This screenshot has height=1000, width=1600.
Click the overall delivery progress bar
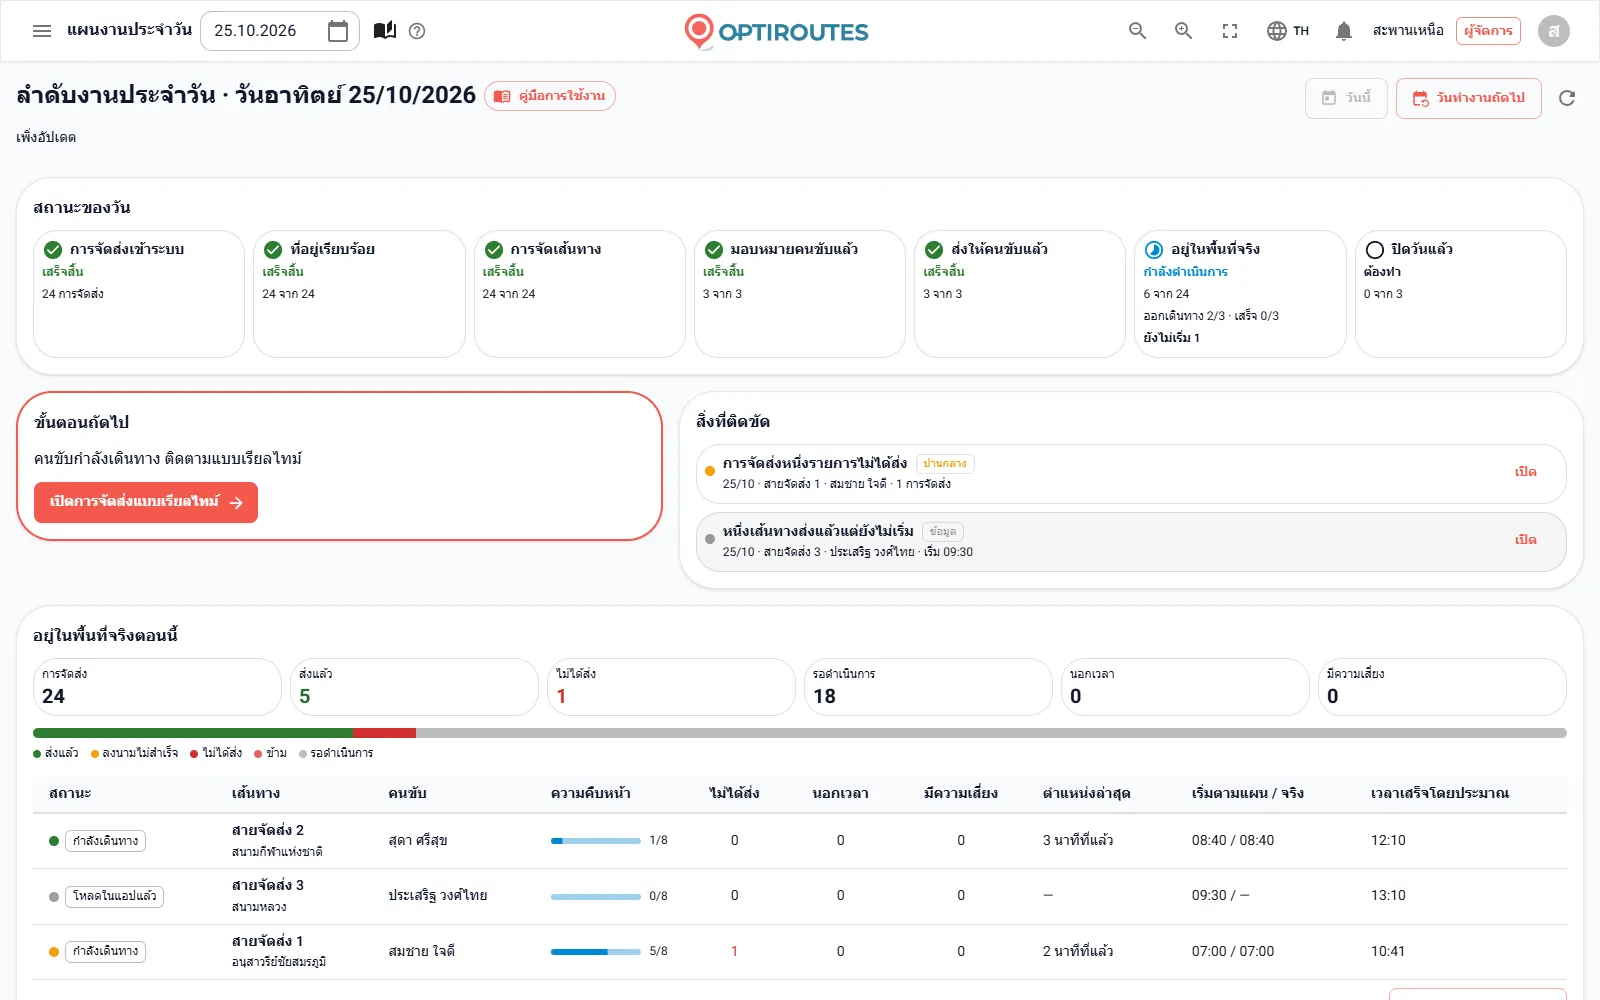point(800,733)
